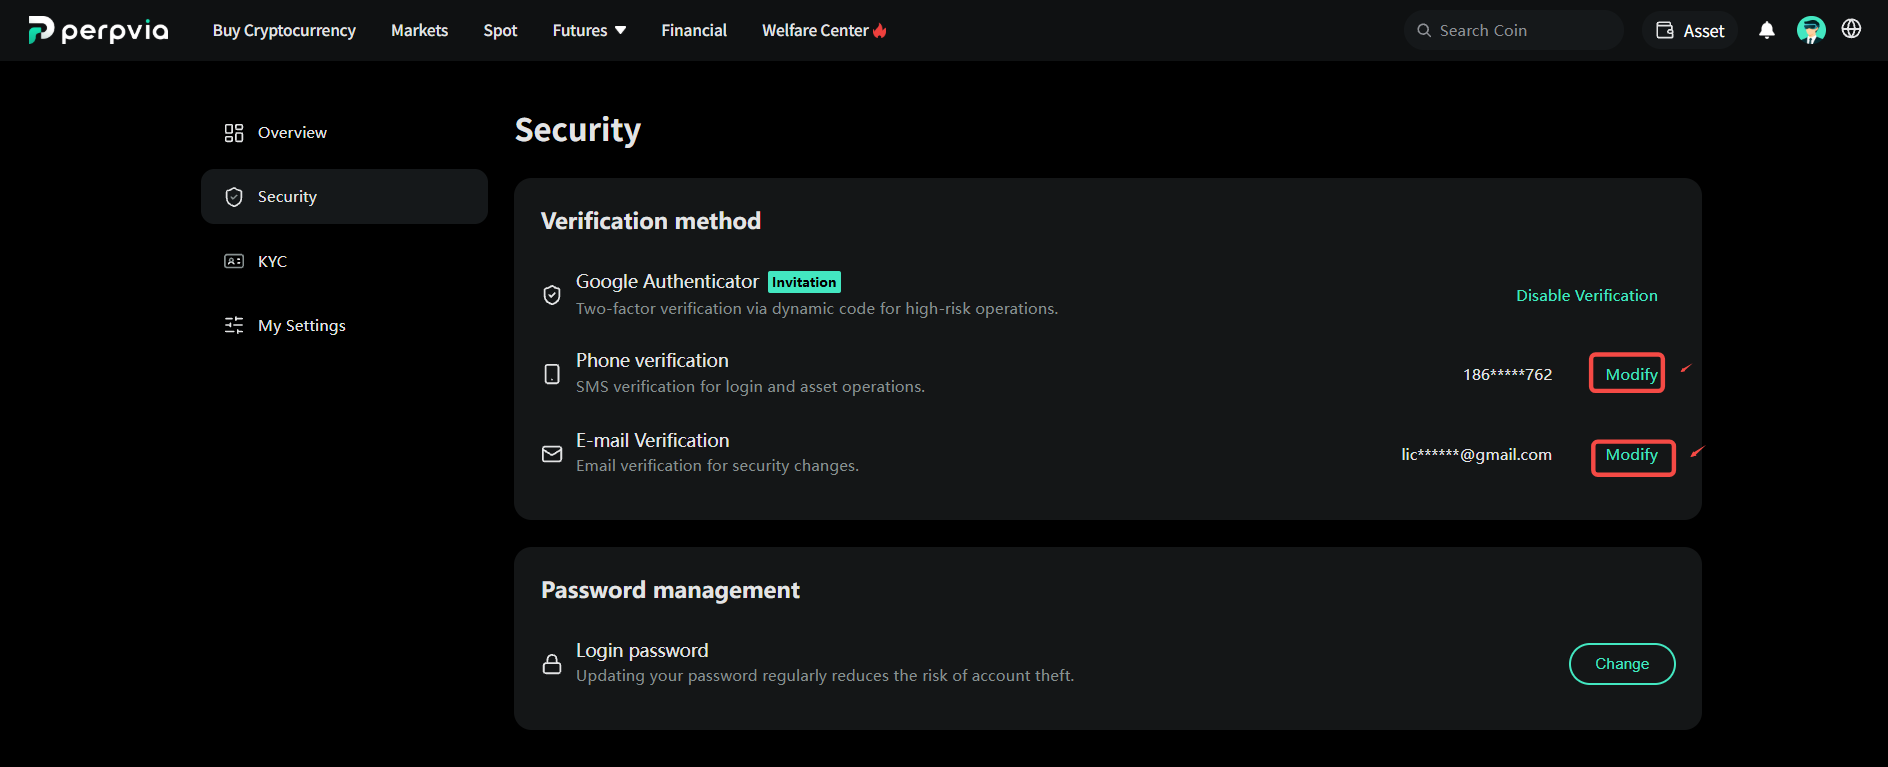Screen dimensions: 1888x767
Task: Click the Perpvia logo
Action: click(98, 30)
